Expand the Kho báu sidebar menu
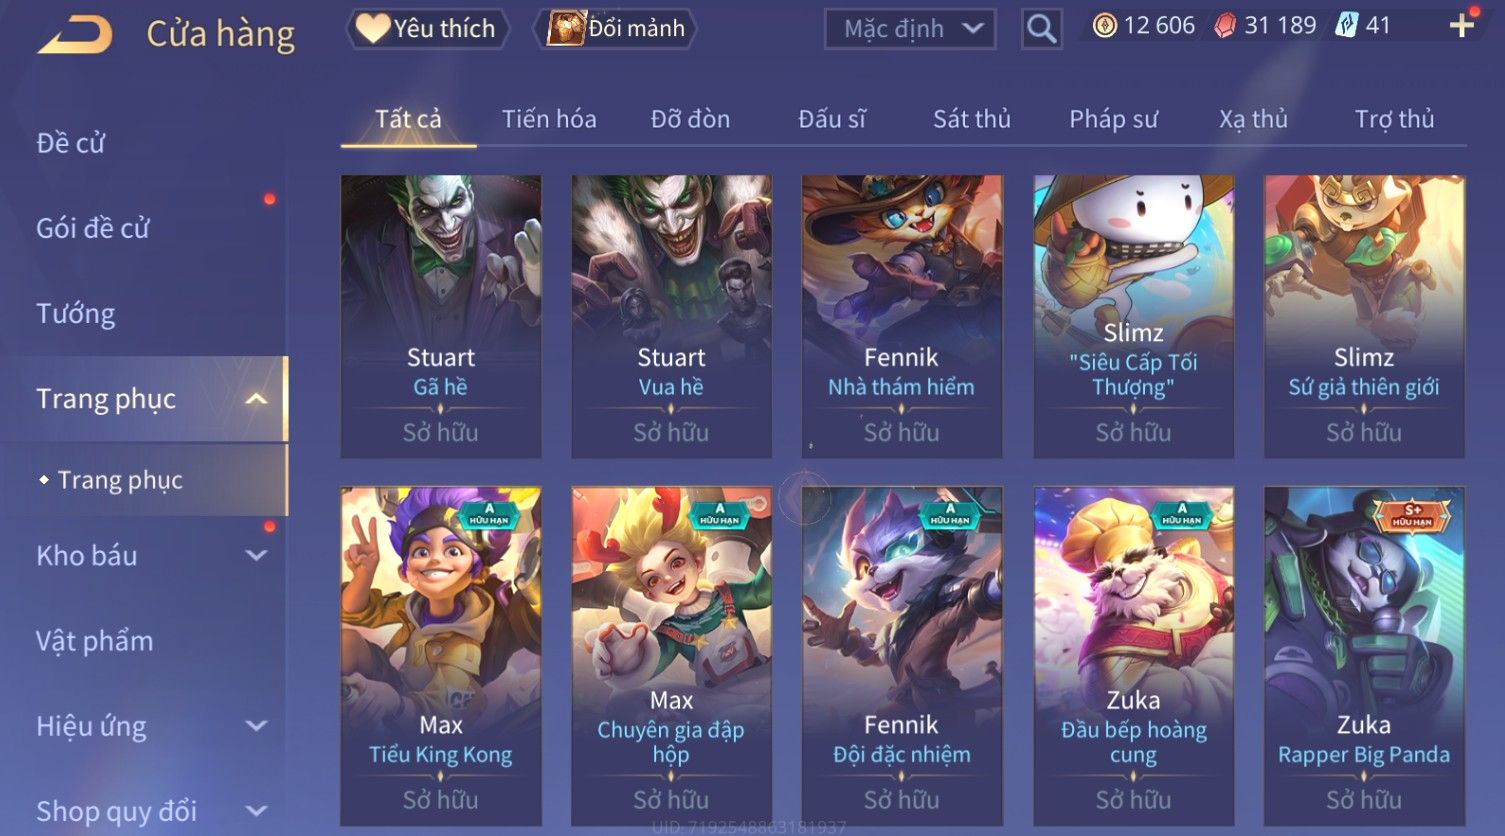The image size is (1505, 836). (x=257, y=556)
